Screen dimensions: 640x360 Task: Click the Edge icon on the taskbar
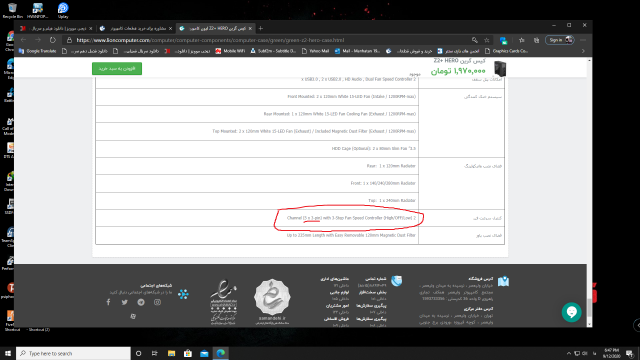coord(221,353)
